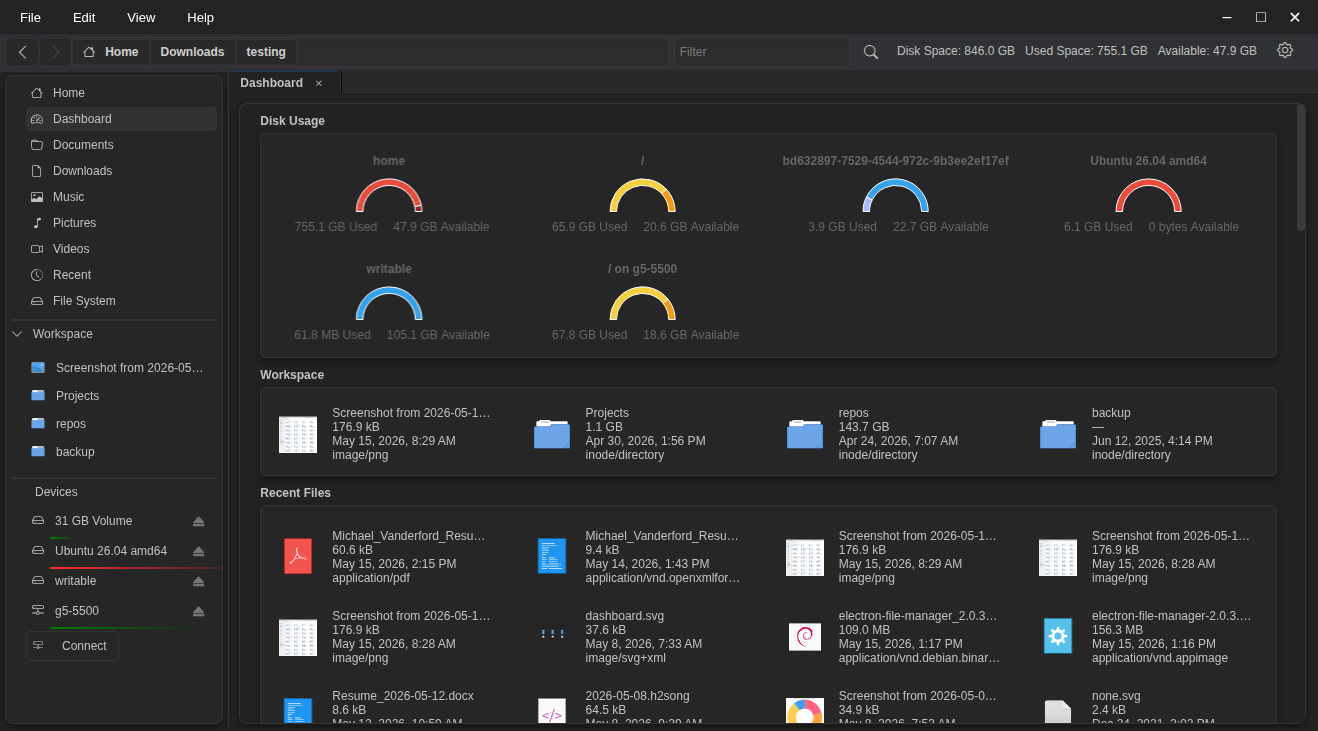1318x731 pixels.
Task: Click the Ubuntu 26.04 amd64 usage gauge
Action: pyautogui.click(x=1149, y=196)
